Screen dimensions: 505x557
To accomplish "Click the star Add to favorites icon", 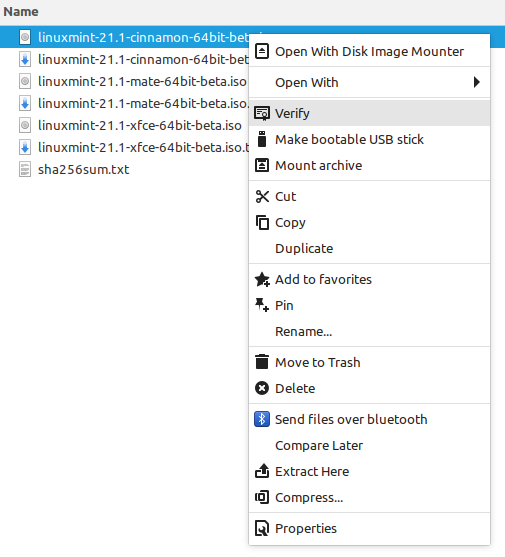I will click(x=262, y=280).
